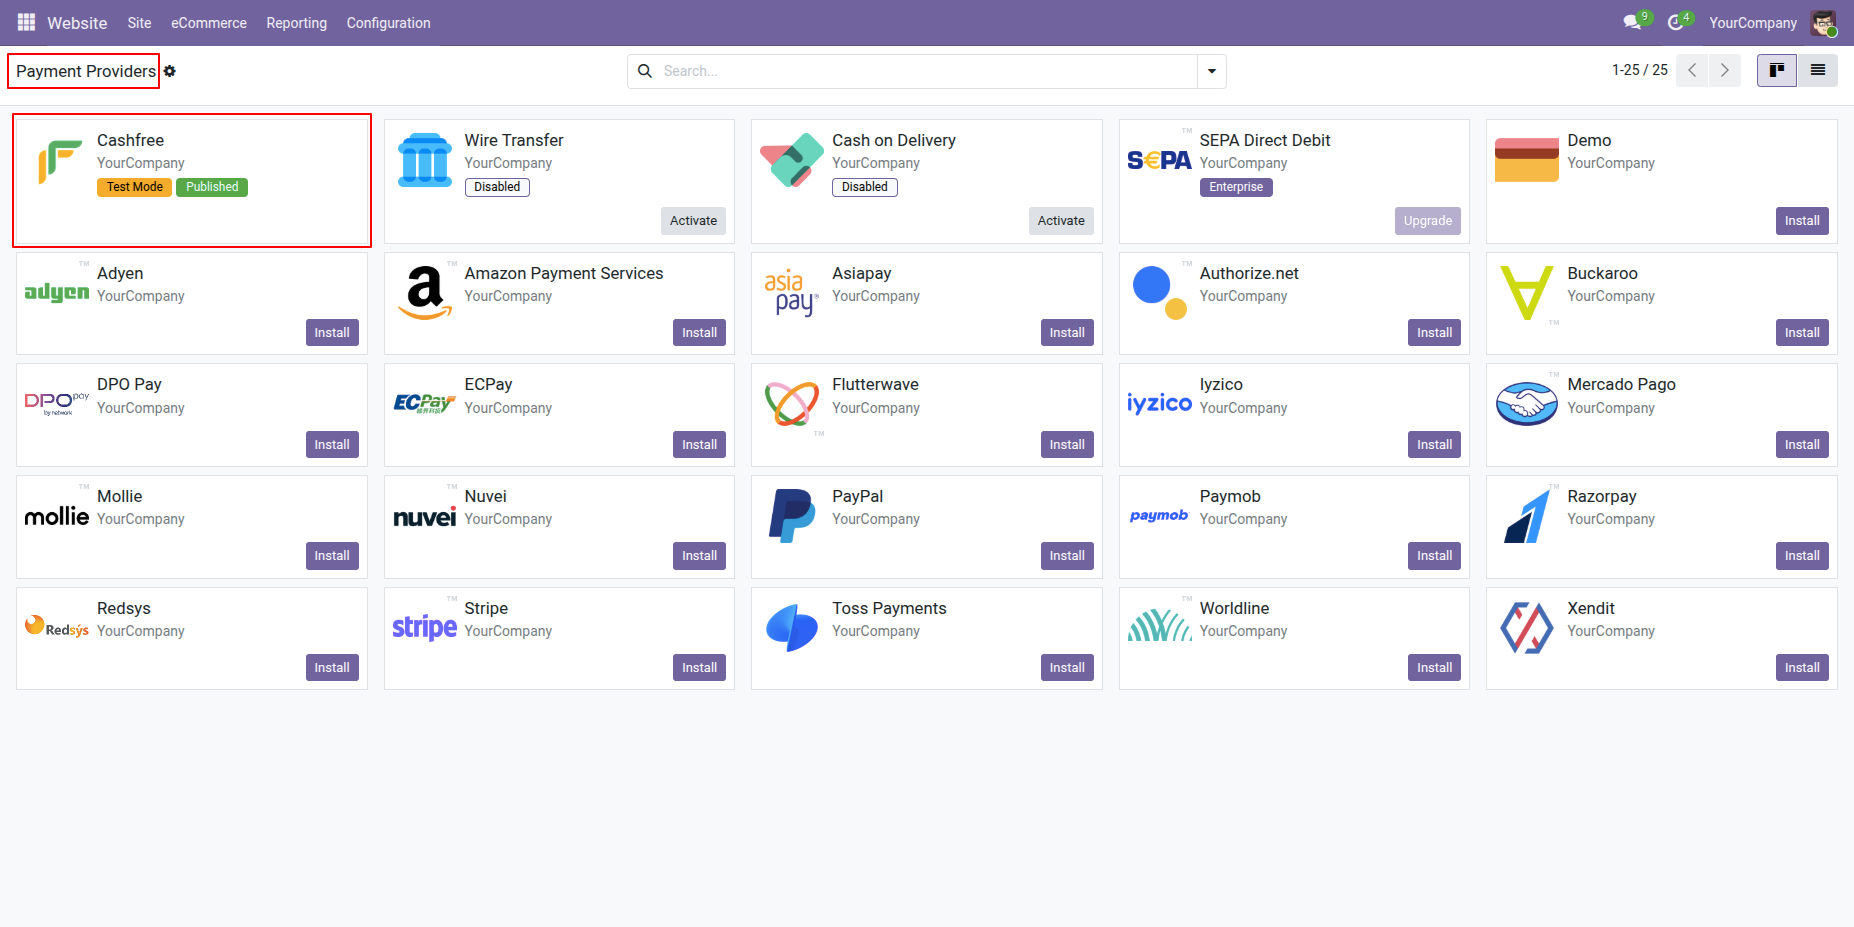Open the Paymob provider name
This screenshot has height=927, width=1854.
[1230, 497]
